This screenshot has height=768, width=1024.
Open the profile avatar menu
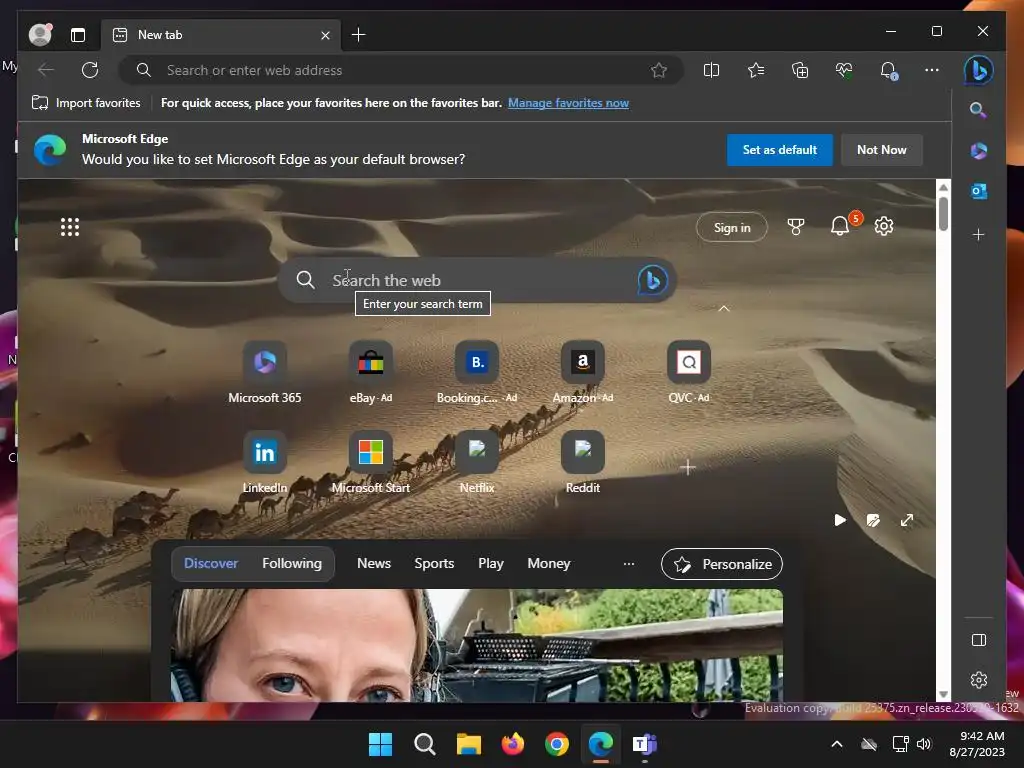pyautogui.click(x=40, y=35)
